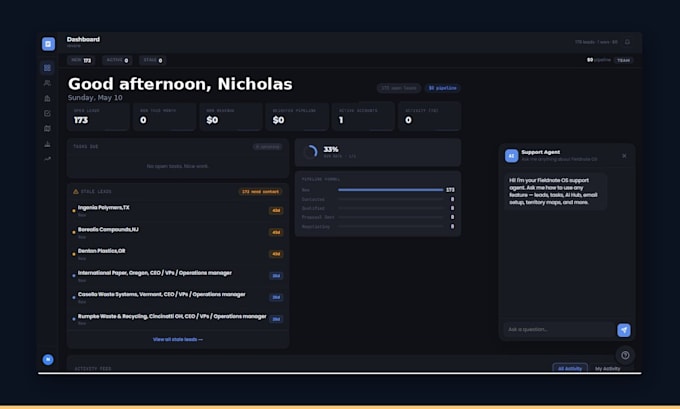Image resolution: width=680 pixels, height=409 pixels.
Task: Open the Ingenia Polymers,TX lead
Action: coord(178,211)
